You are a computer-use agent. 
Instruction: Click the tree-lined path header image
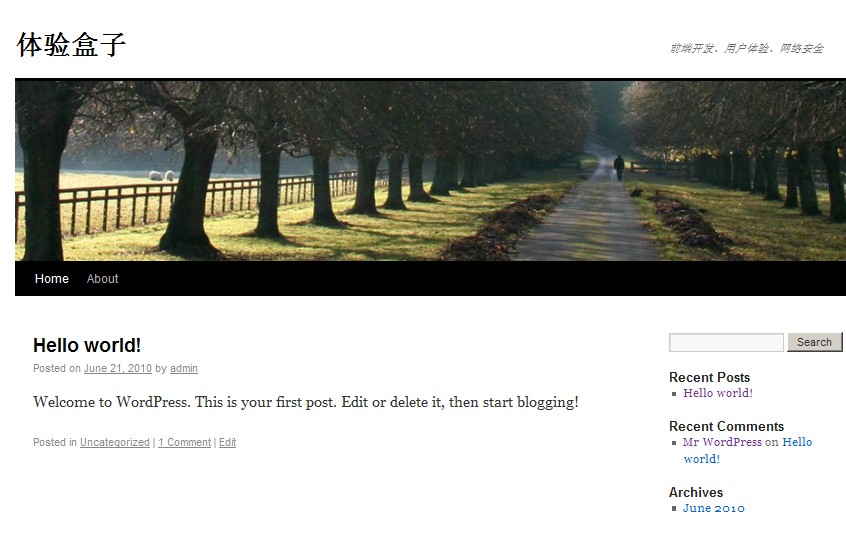tap(431, 170)
